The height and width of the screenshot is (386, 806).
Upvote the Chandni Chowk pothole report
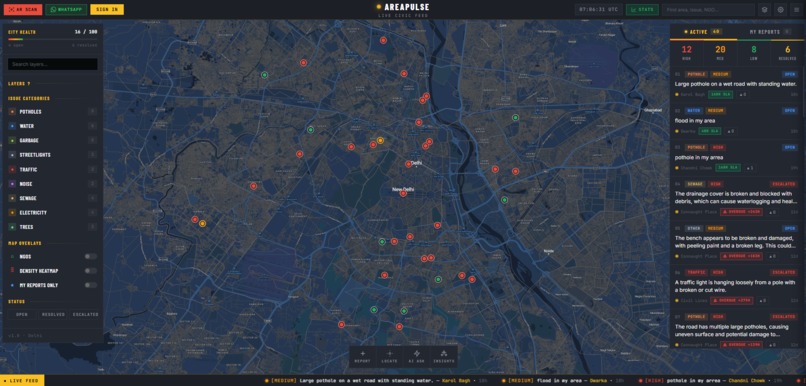point(750,168)
